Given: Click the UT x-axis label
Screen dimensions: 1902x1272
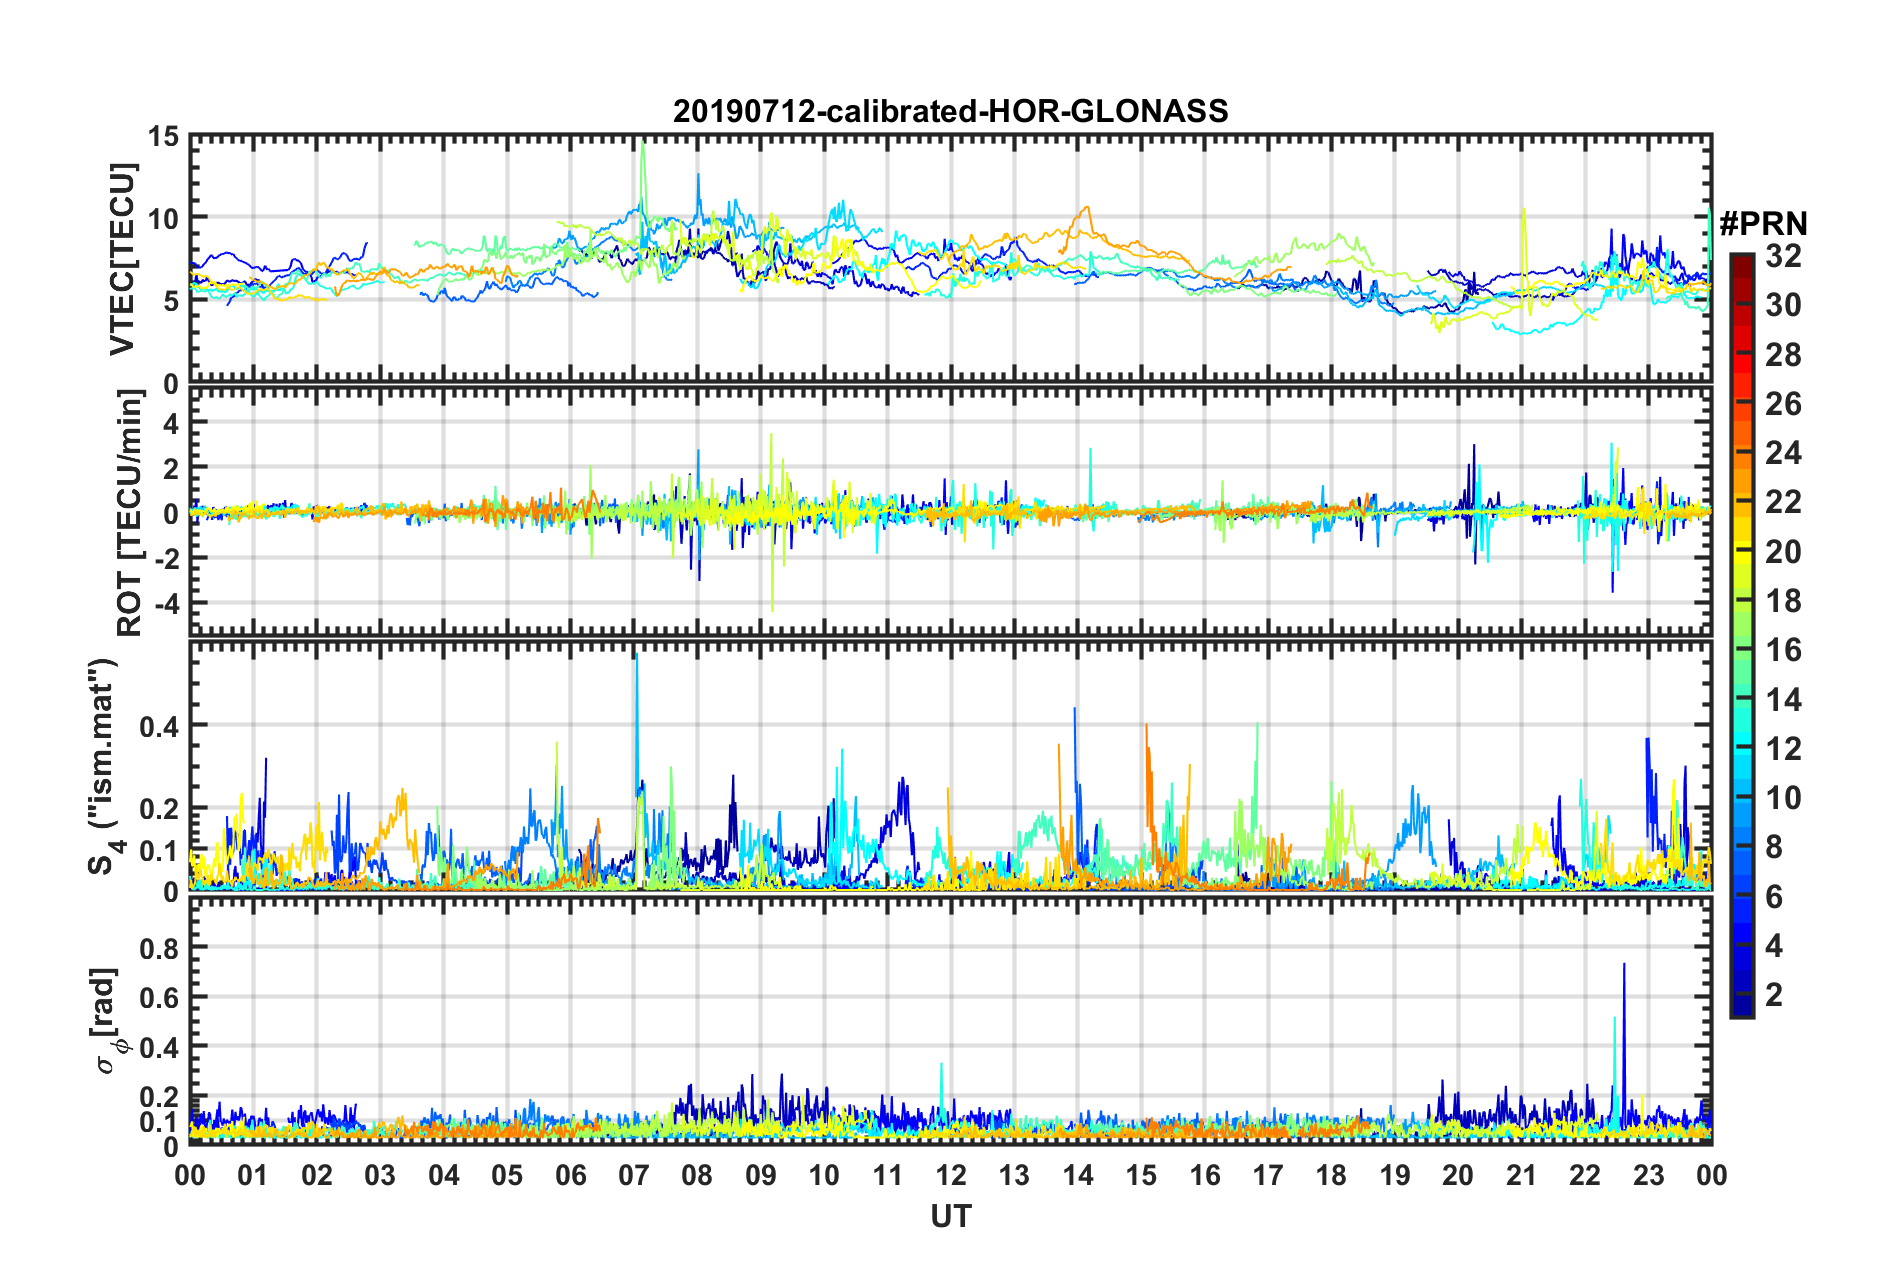Looking at the screenshot, I should point(951,1216).
